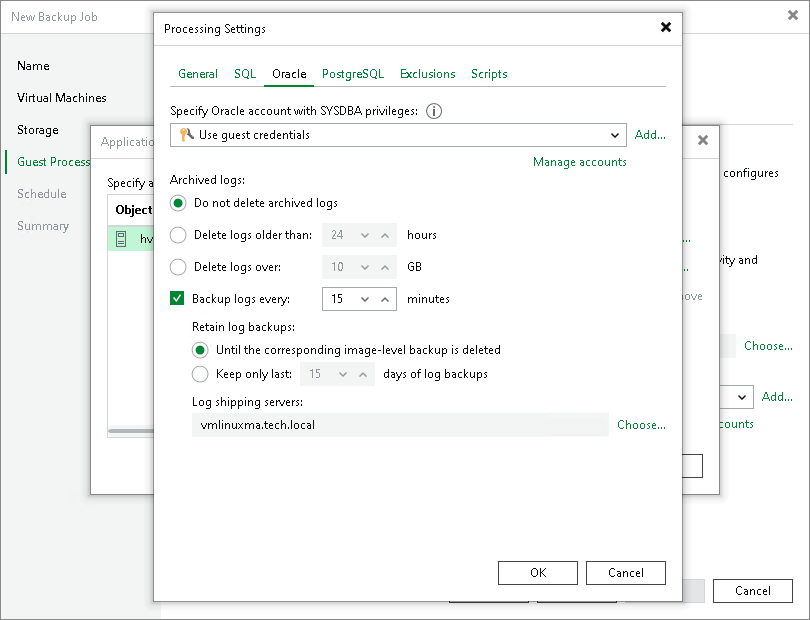The width and height of the screenshot is (810, 620).
Task: Go to Guest Processing wizard step
Action: (53, 162)
